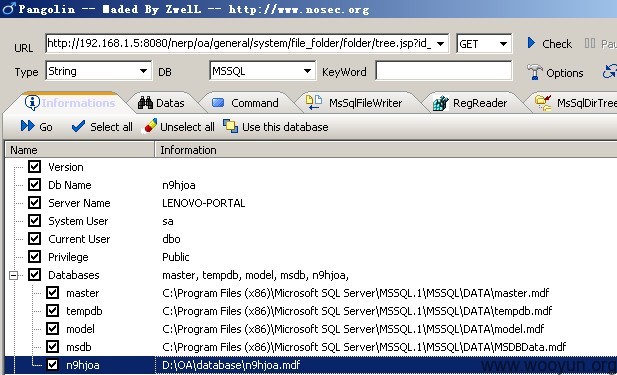Click the Unselect all eraser icon
The width and height of the screenshot is (617, 375).
click(150, 126)
